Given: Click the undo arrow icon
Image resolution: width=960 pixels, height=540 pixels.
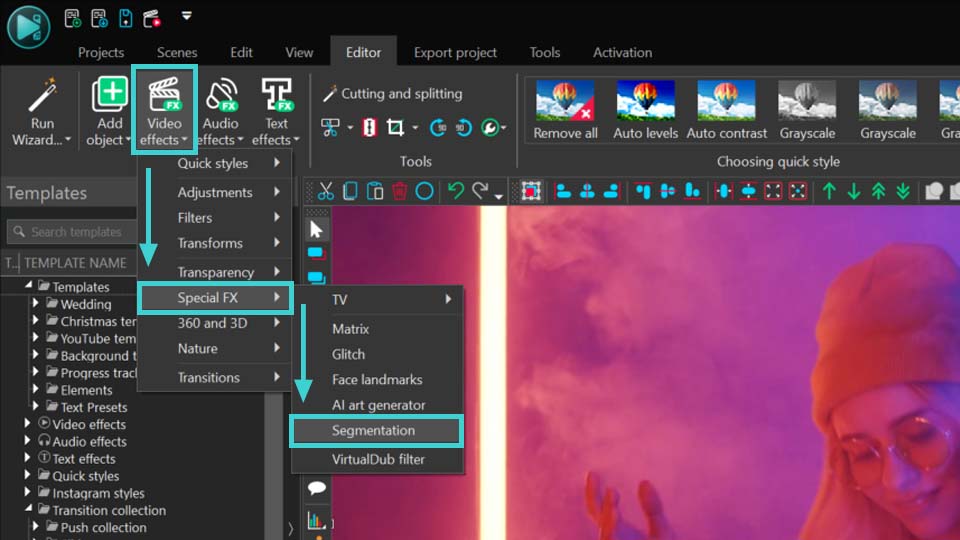Looking at the screenshot, I should (456, 191).
